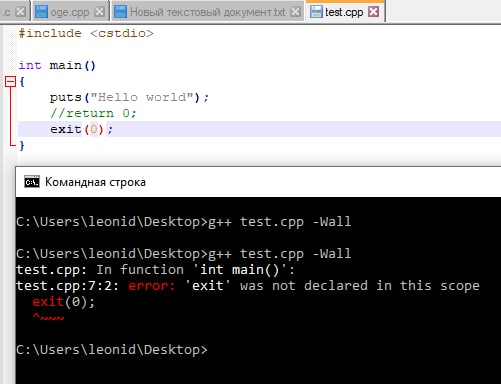Place cursor on the exit(0); line
This screenshot has width=501, height=384.
tap(259, 129)
